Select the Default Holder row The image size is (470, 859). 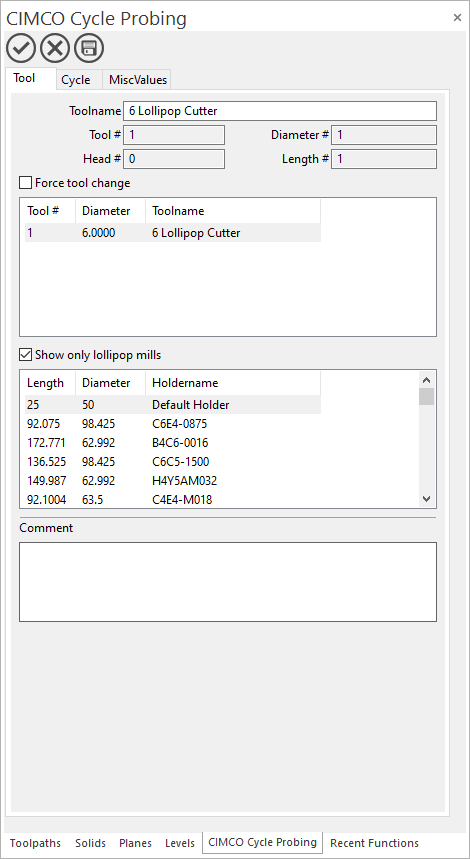click(x=173, y=405)
